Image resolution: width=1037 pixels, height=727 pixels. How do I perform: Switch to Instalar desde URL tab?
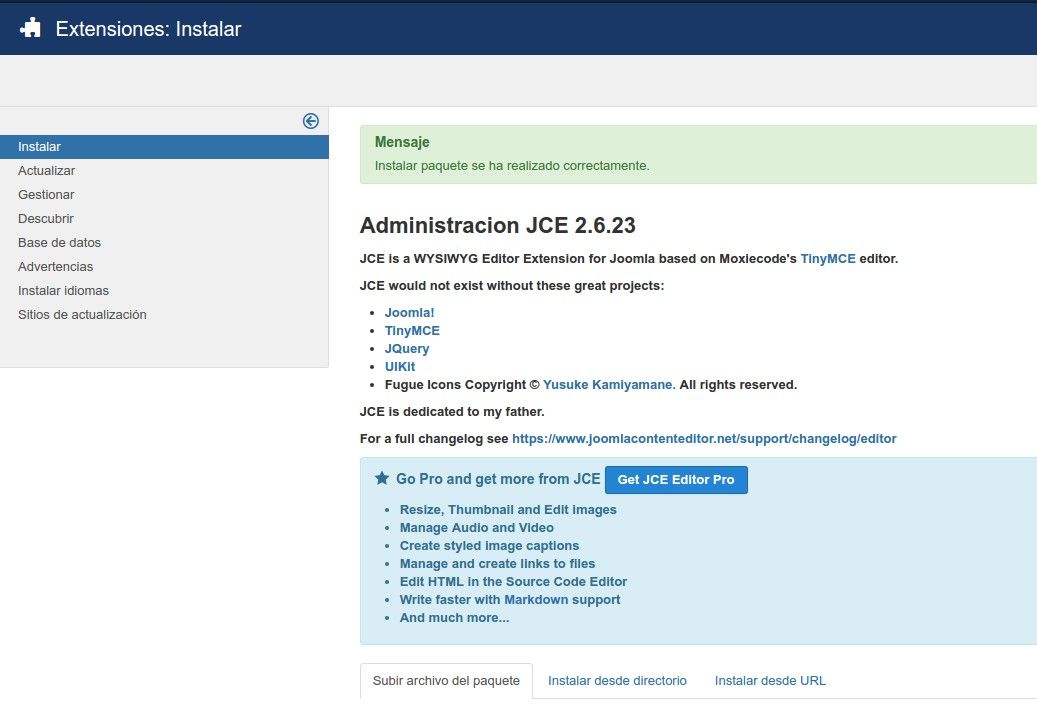point(770,681)
